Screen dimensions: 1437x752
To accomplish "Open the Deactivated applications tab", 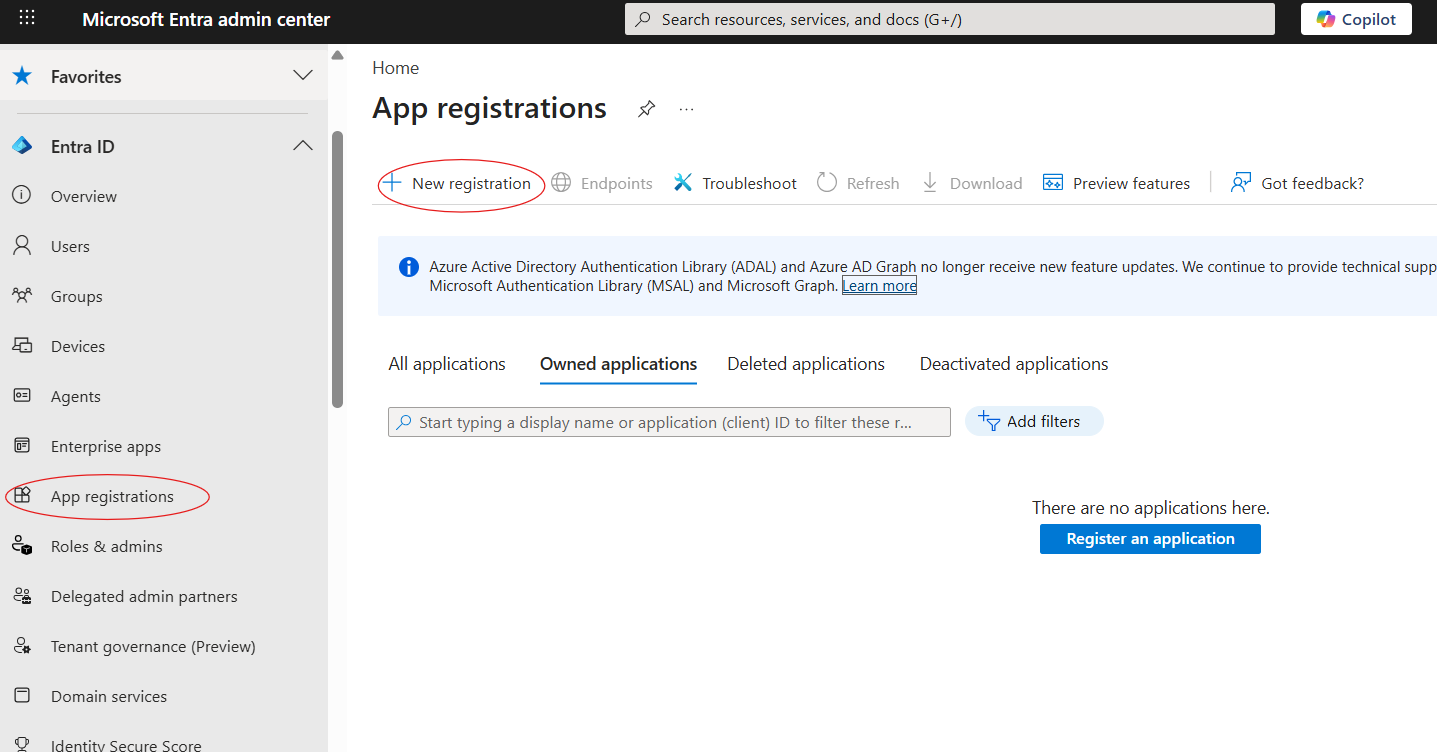I will tap(1014, 364).
